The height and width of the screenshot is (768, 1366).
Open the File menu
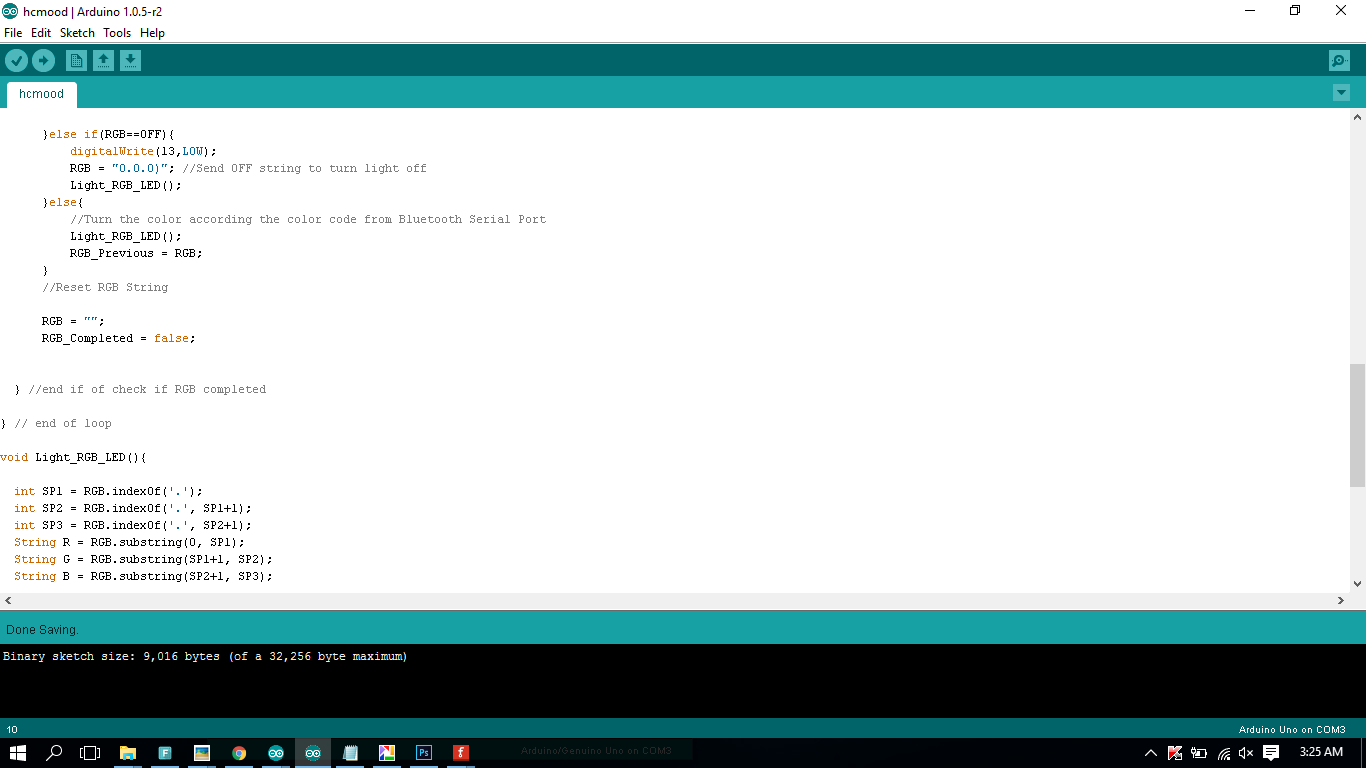[13, 32]
